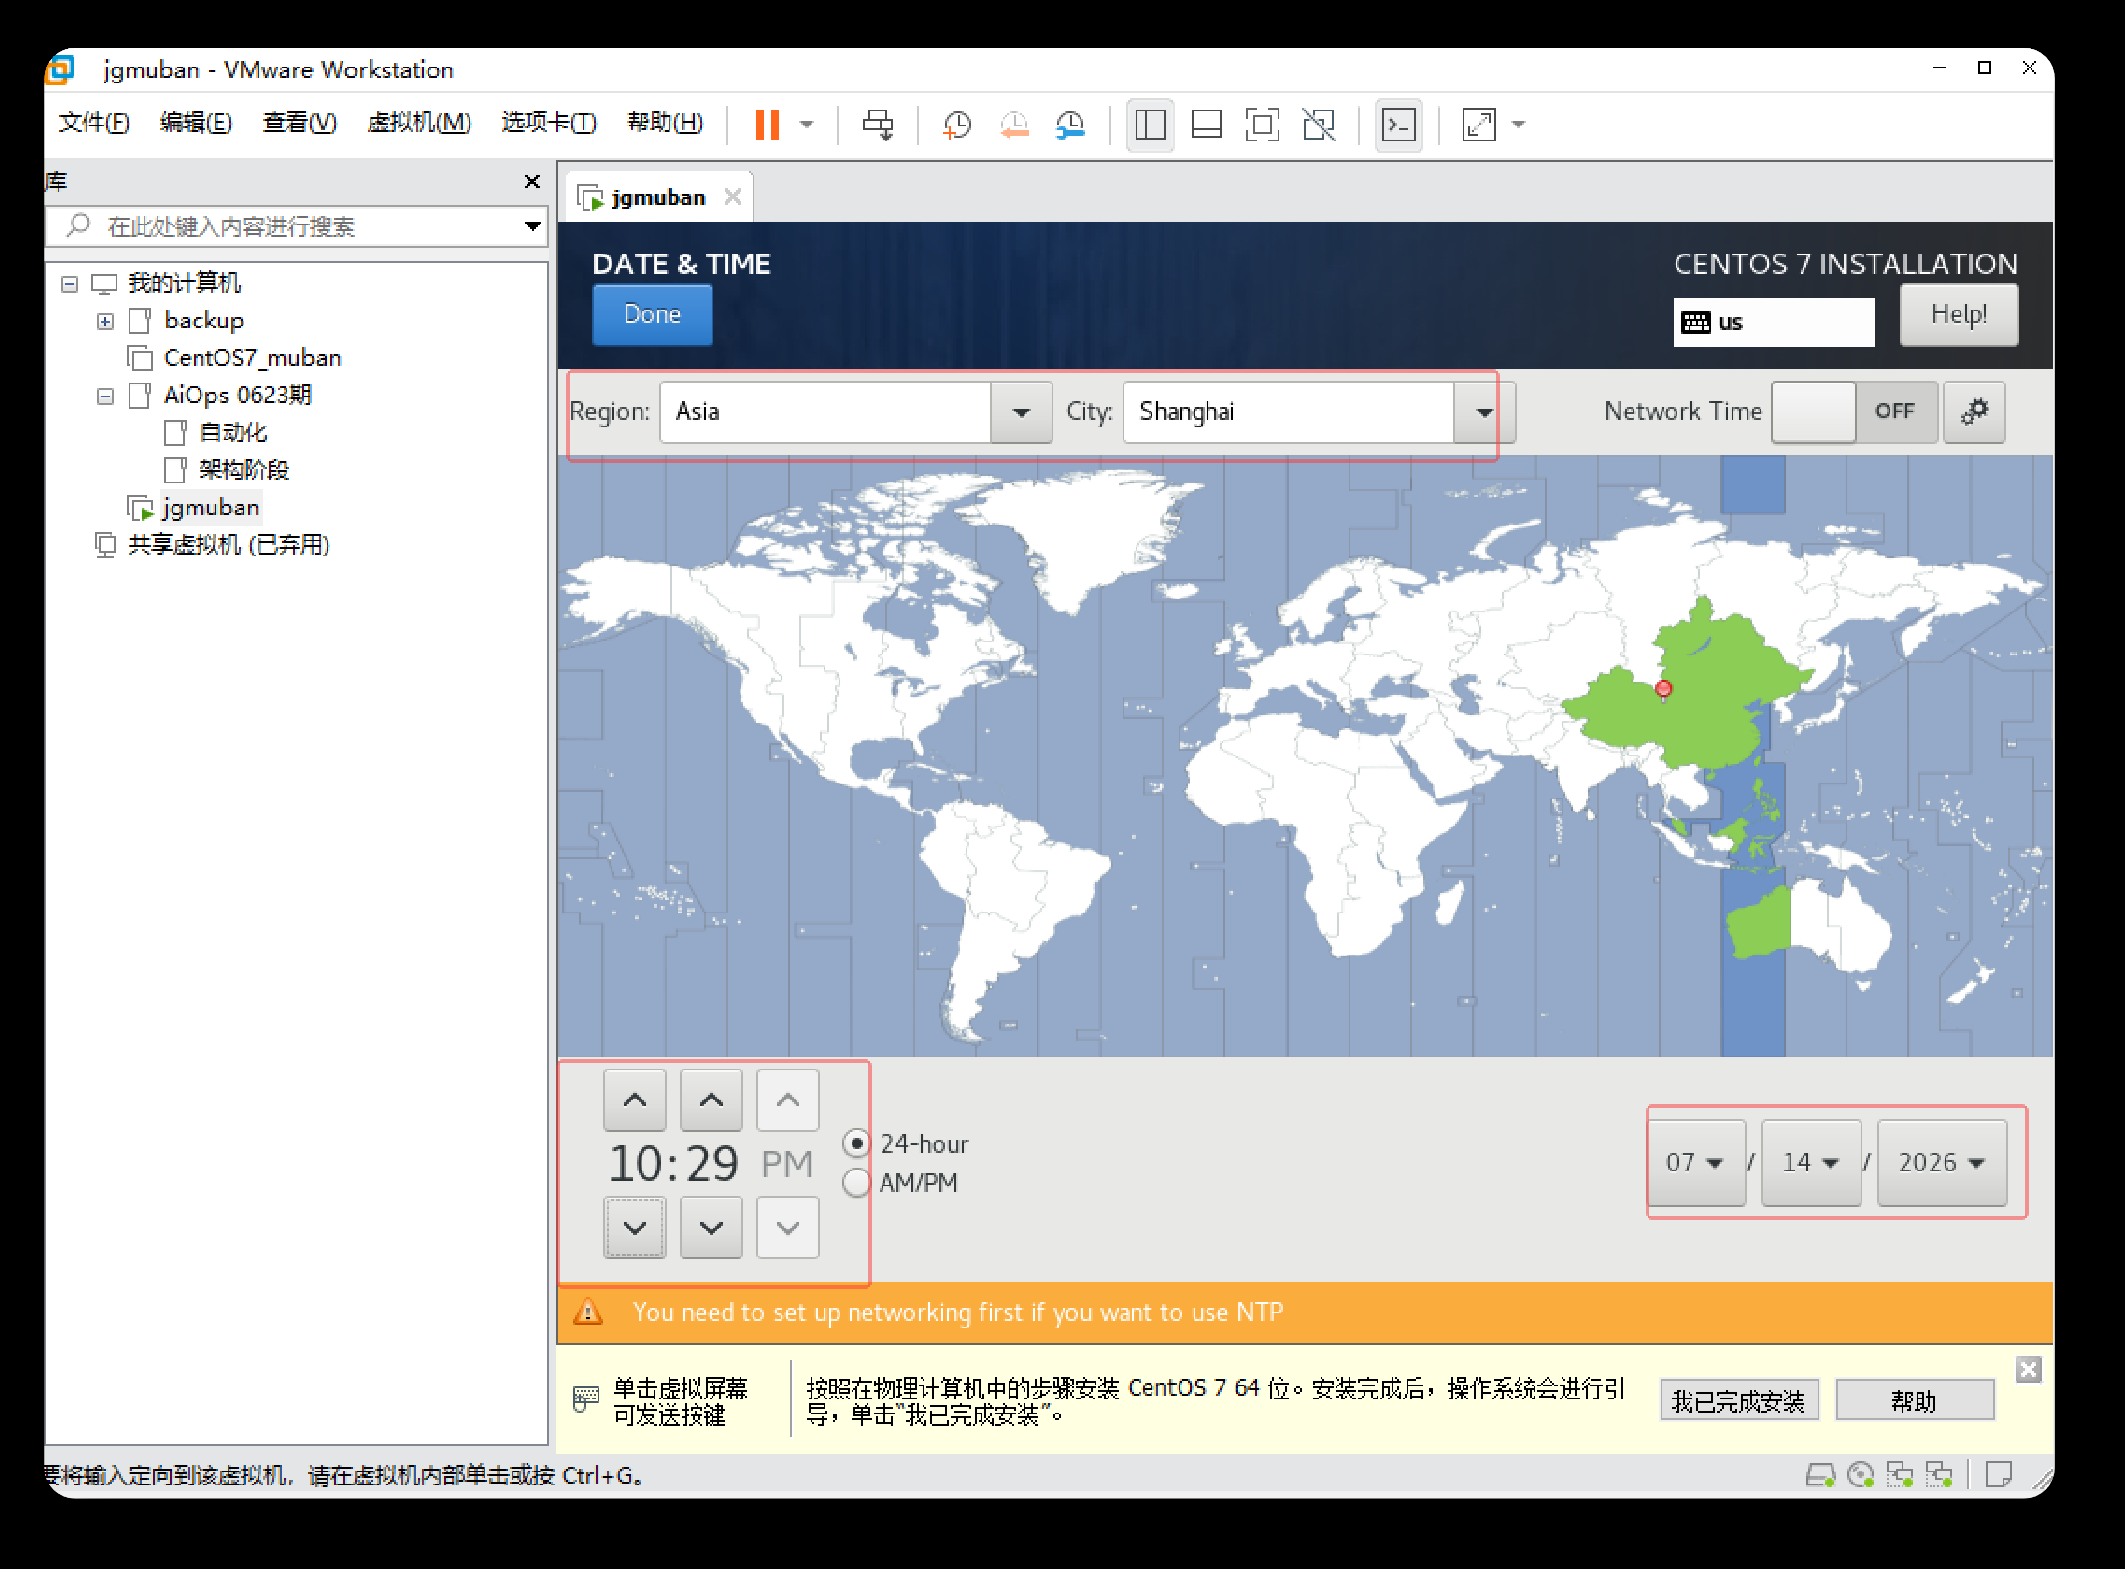Click the message log status icon
Image resolution: width=2125 pixels, height=1569 pixels.
(1999, 1475)
